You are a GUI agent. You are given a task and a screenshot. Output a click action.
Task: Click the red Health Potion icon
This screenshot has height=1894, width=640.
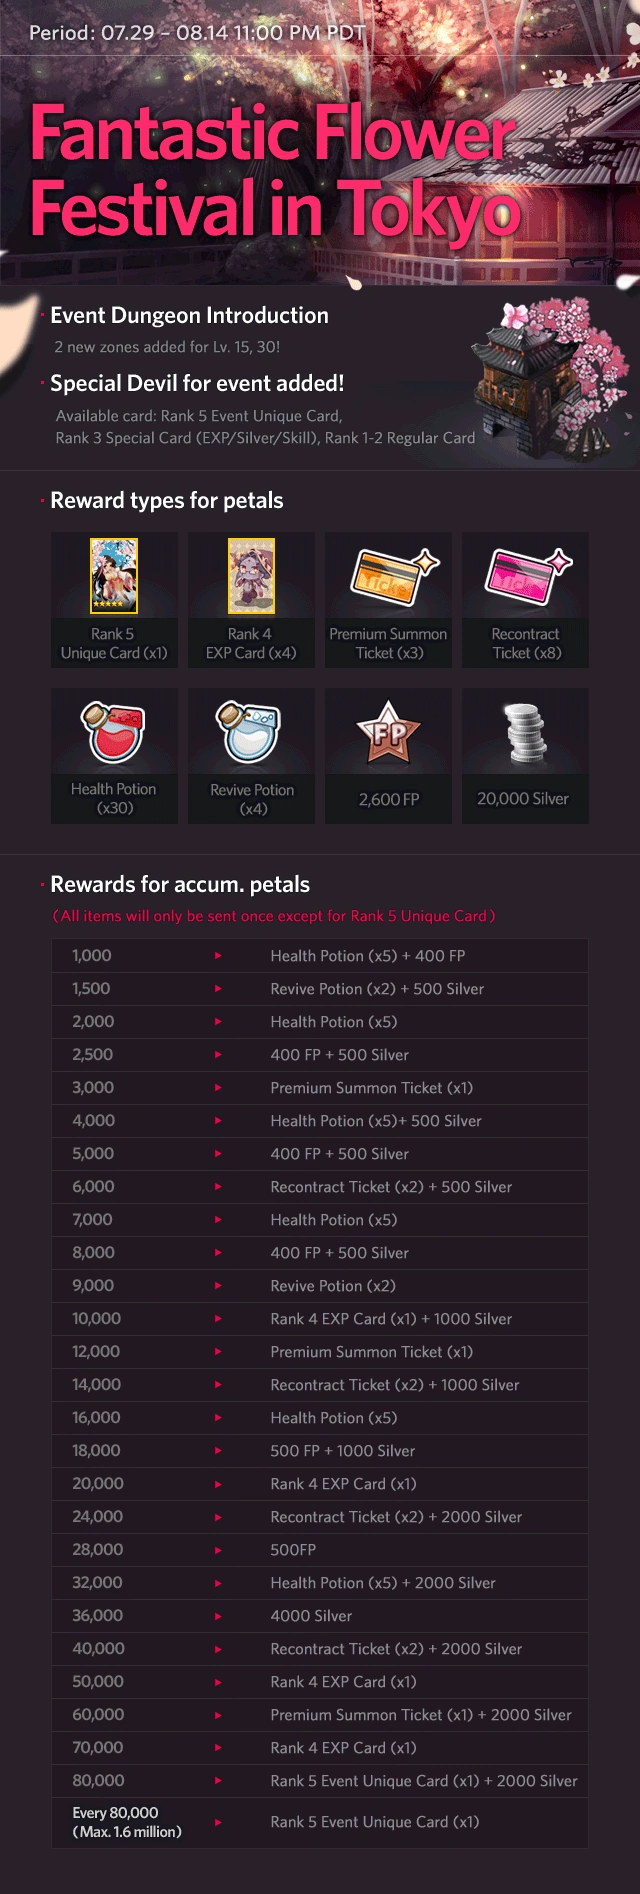(x=114, y=732)
